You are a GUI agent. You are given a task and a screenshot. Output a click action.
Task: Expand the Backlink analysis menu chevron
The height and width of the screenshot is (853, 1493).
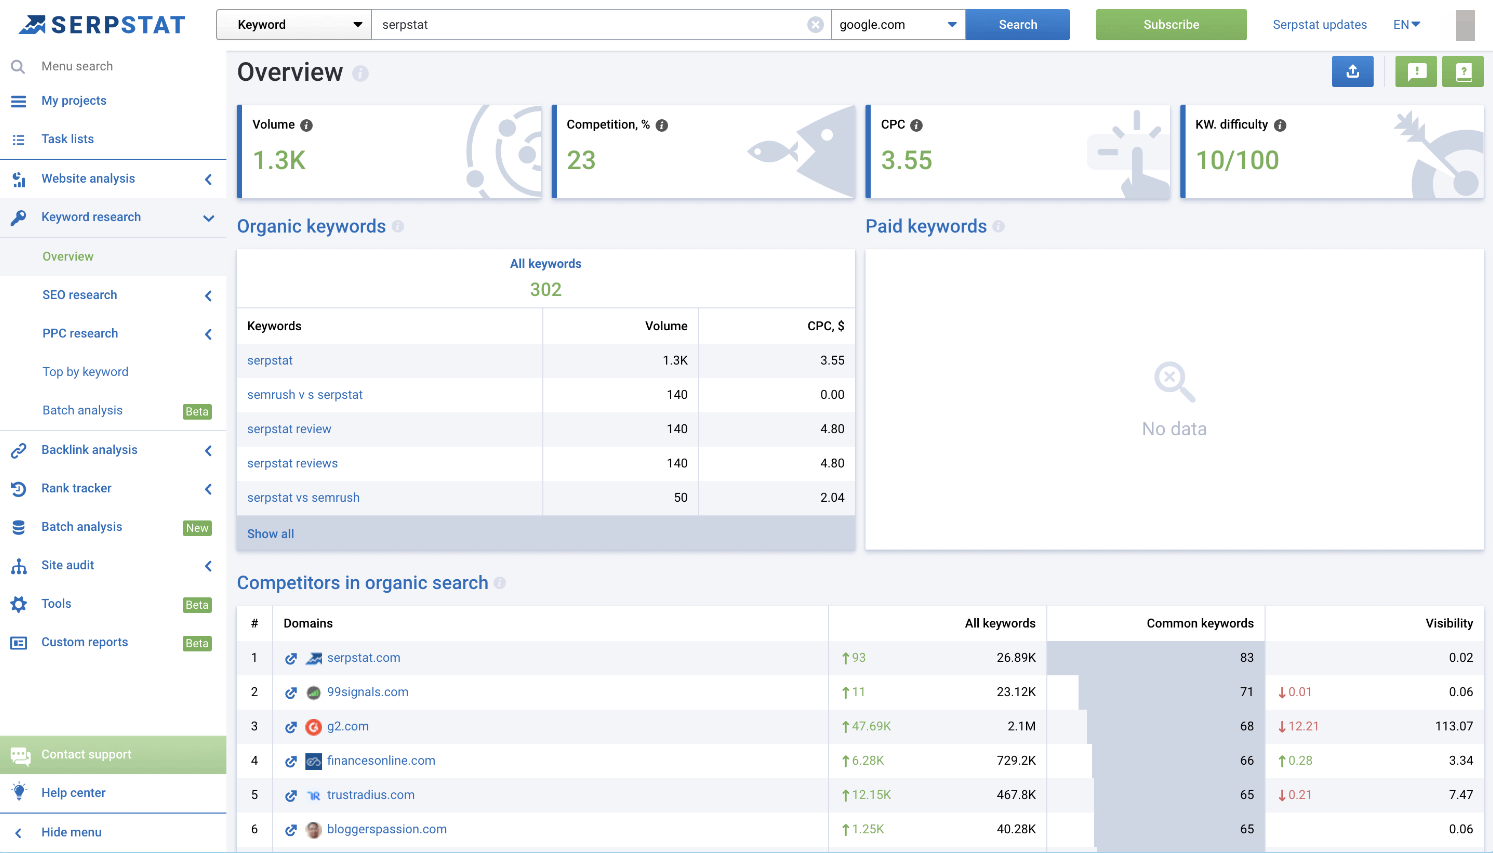(208, 451)
